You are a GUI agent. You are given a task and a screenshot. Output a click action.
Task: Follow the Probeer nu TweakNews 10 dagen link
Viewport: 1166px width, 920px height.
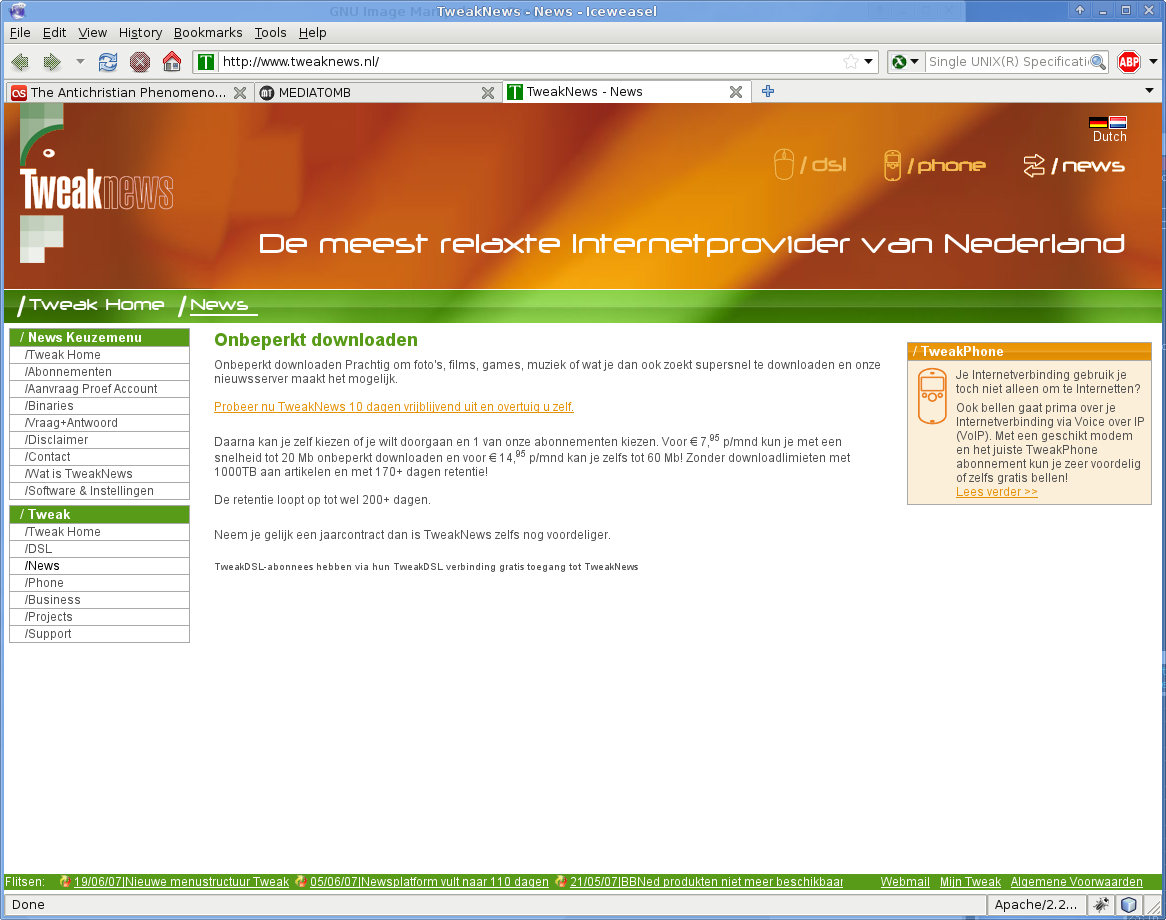(394, 407)
